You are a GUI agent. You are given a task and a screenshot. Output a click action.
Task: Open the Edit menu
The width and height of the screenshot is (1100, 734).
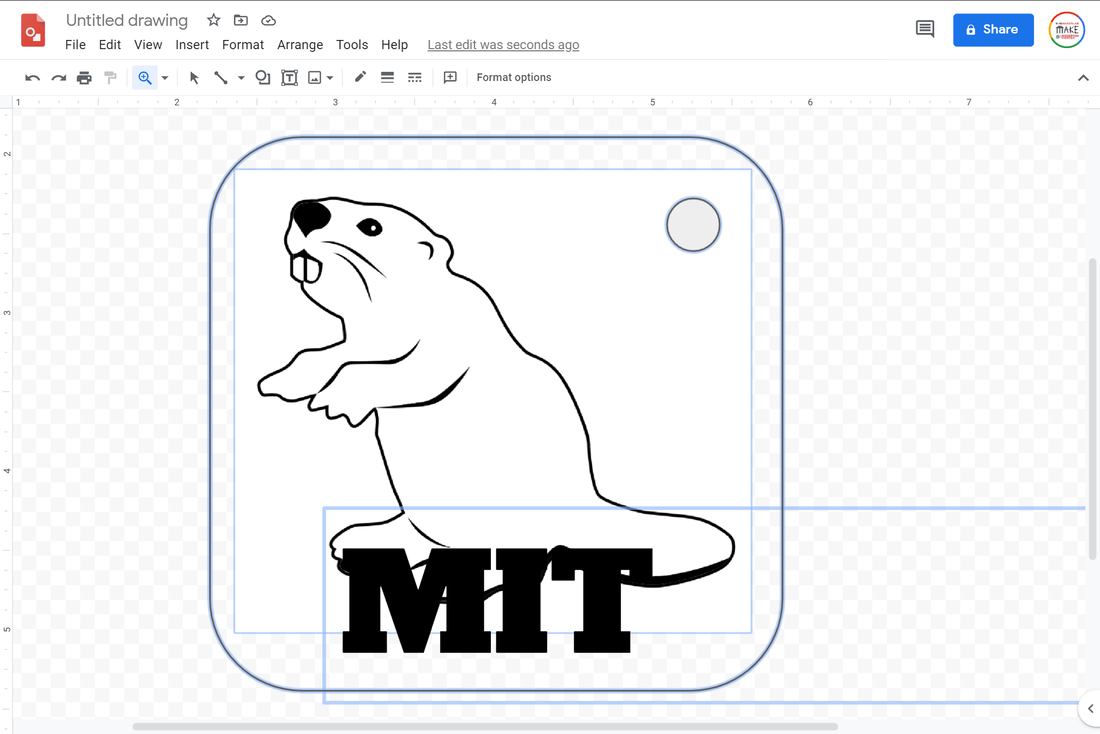[x=109, y=45]
